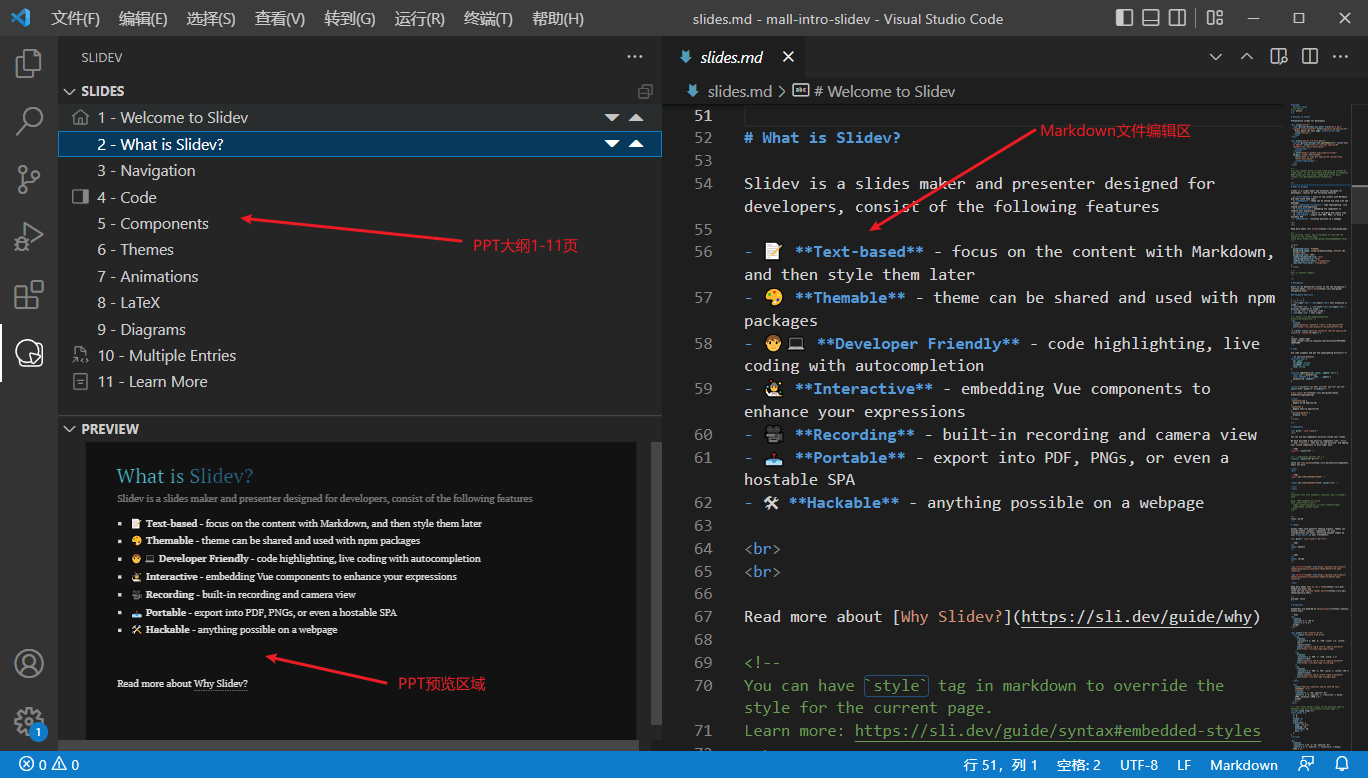Image resolution: width=1368 pixels, height=778 pixels.
Task: Open sli.dev/guide/syntax#embedded-styles link
Action: click(x=1058, y=731)
